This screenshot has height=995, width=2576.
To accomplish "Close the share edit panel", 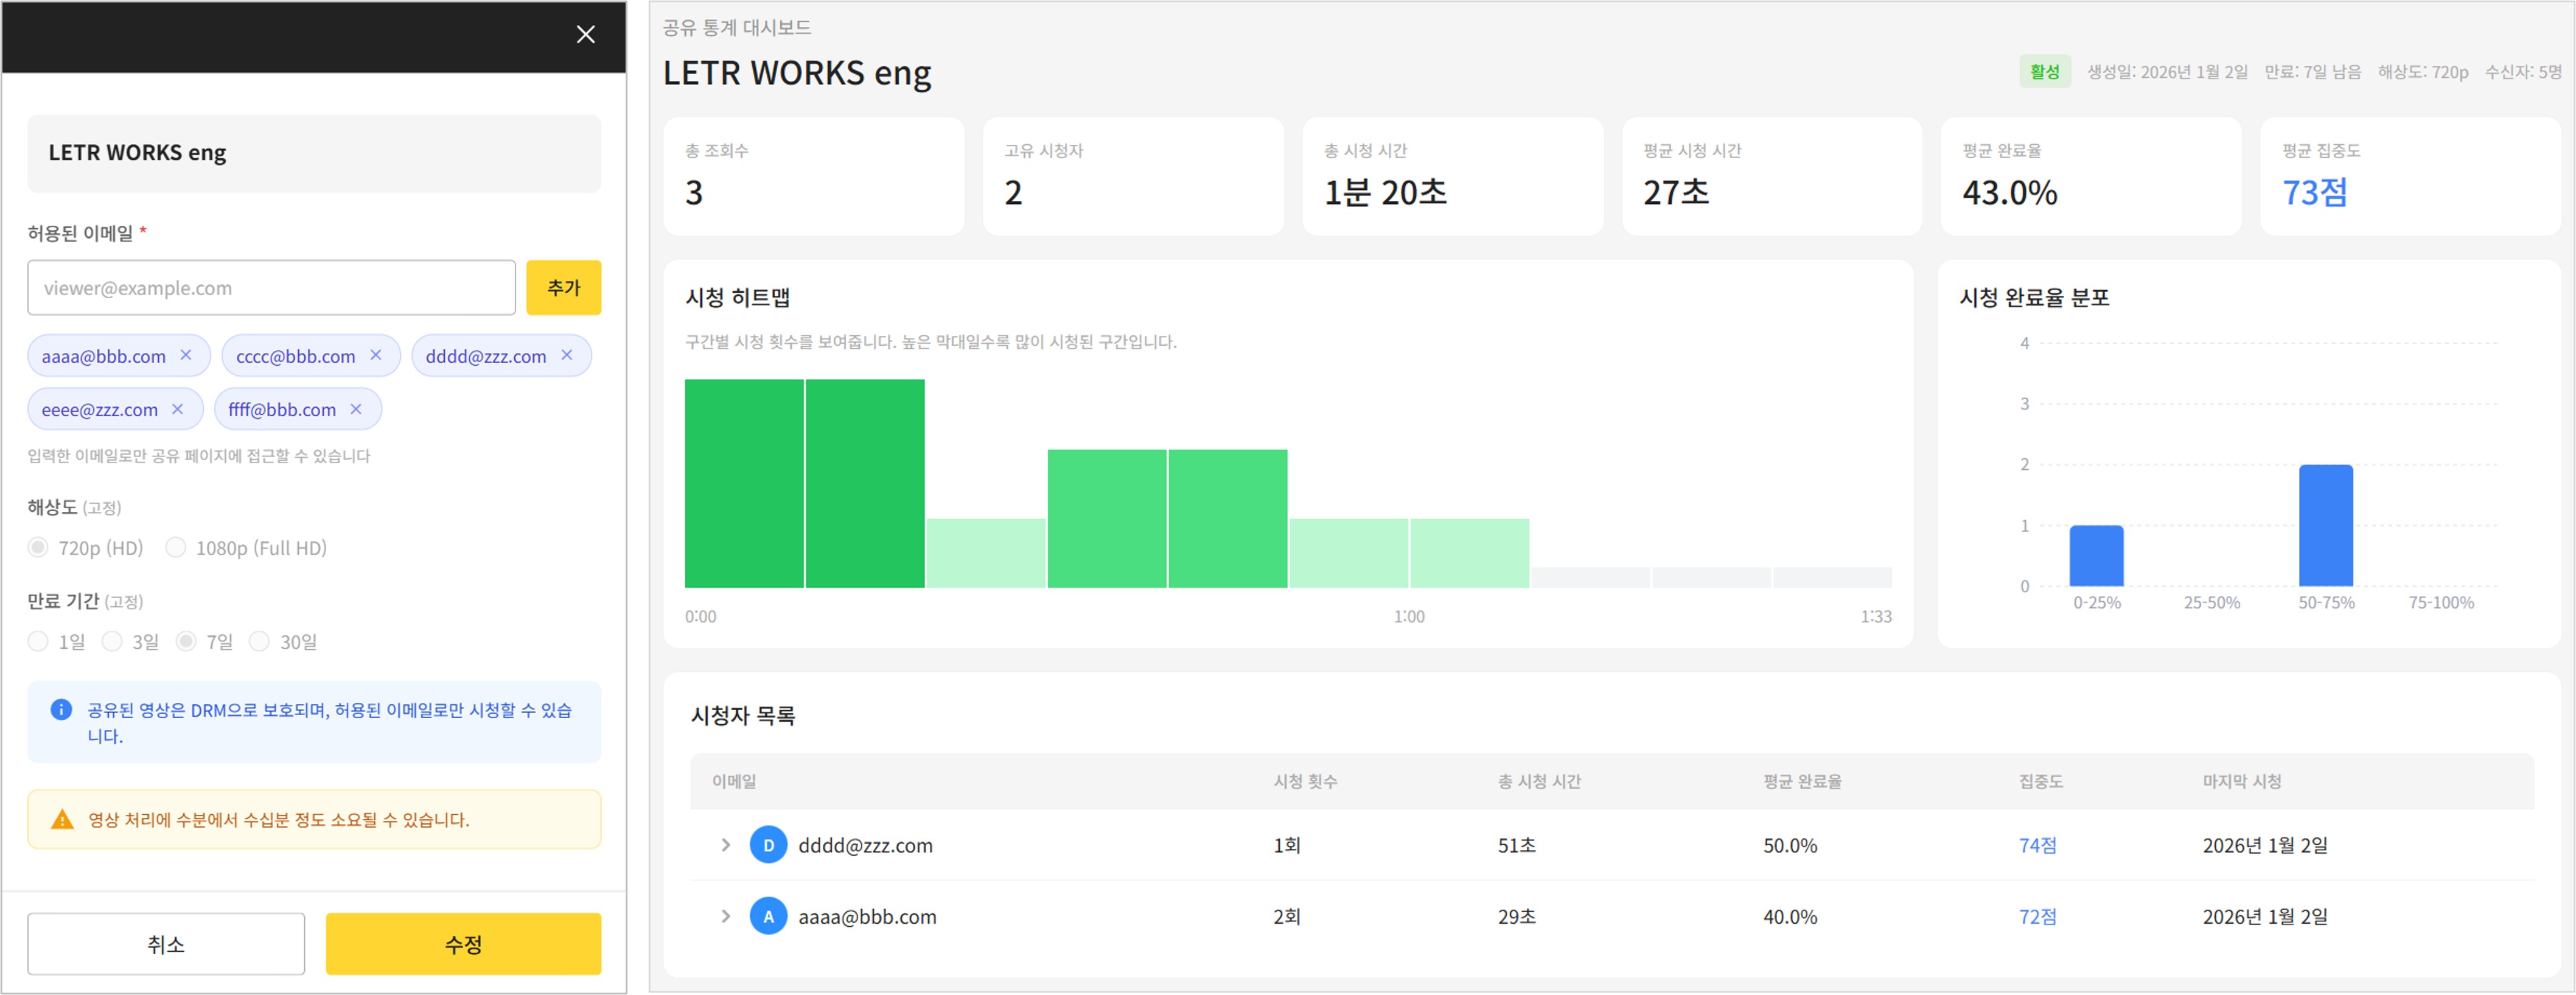I will tap(585, 35).
